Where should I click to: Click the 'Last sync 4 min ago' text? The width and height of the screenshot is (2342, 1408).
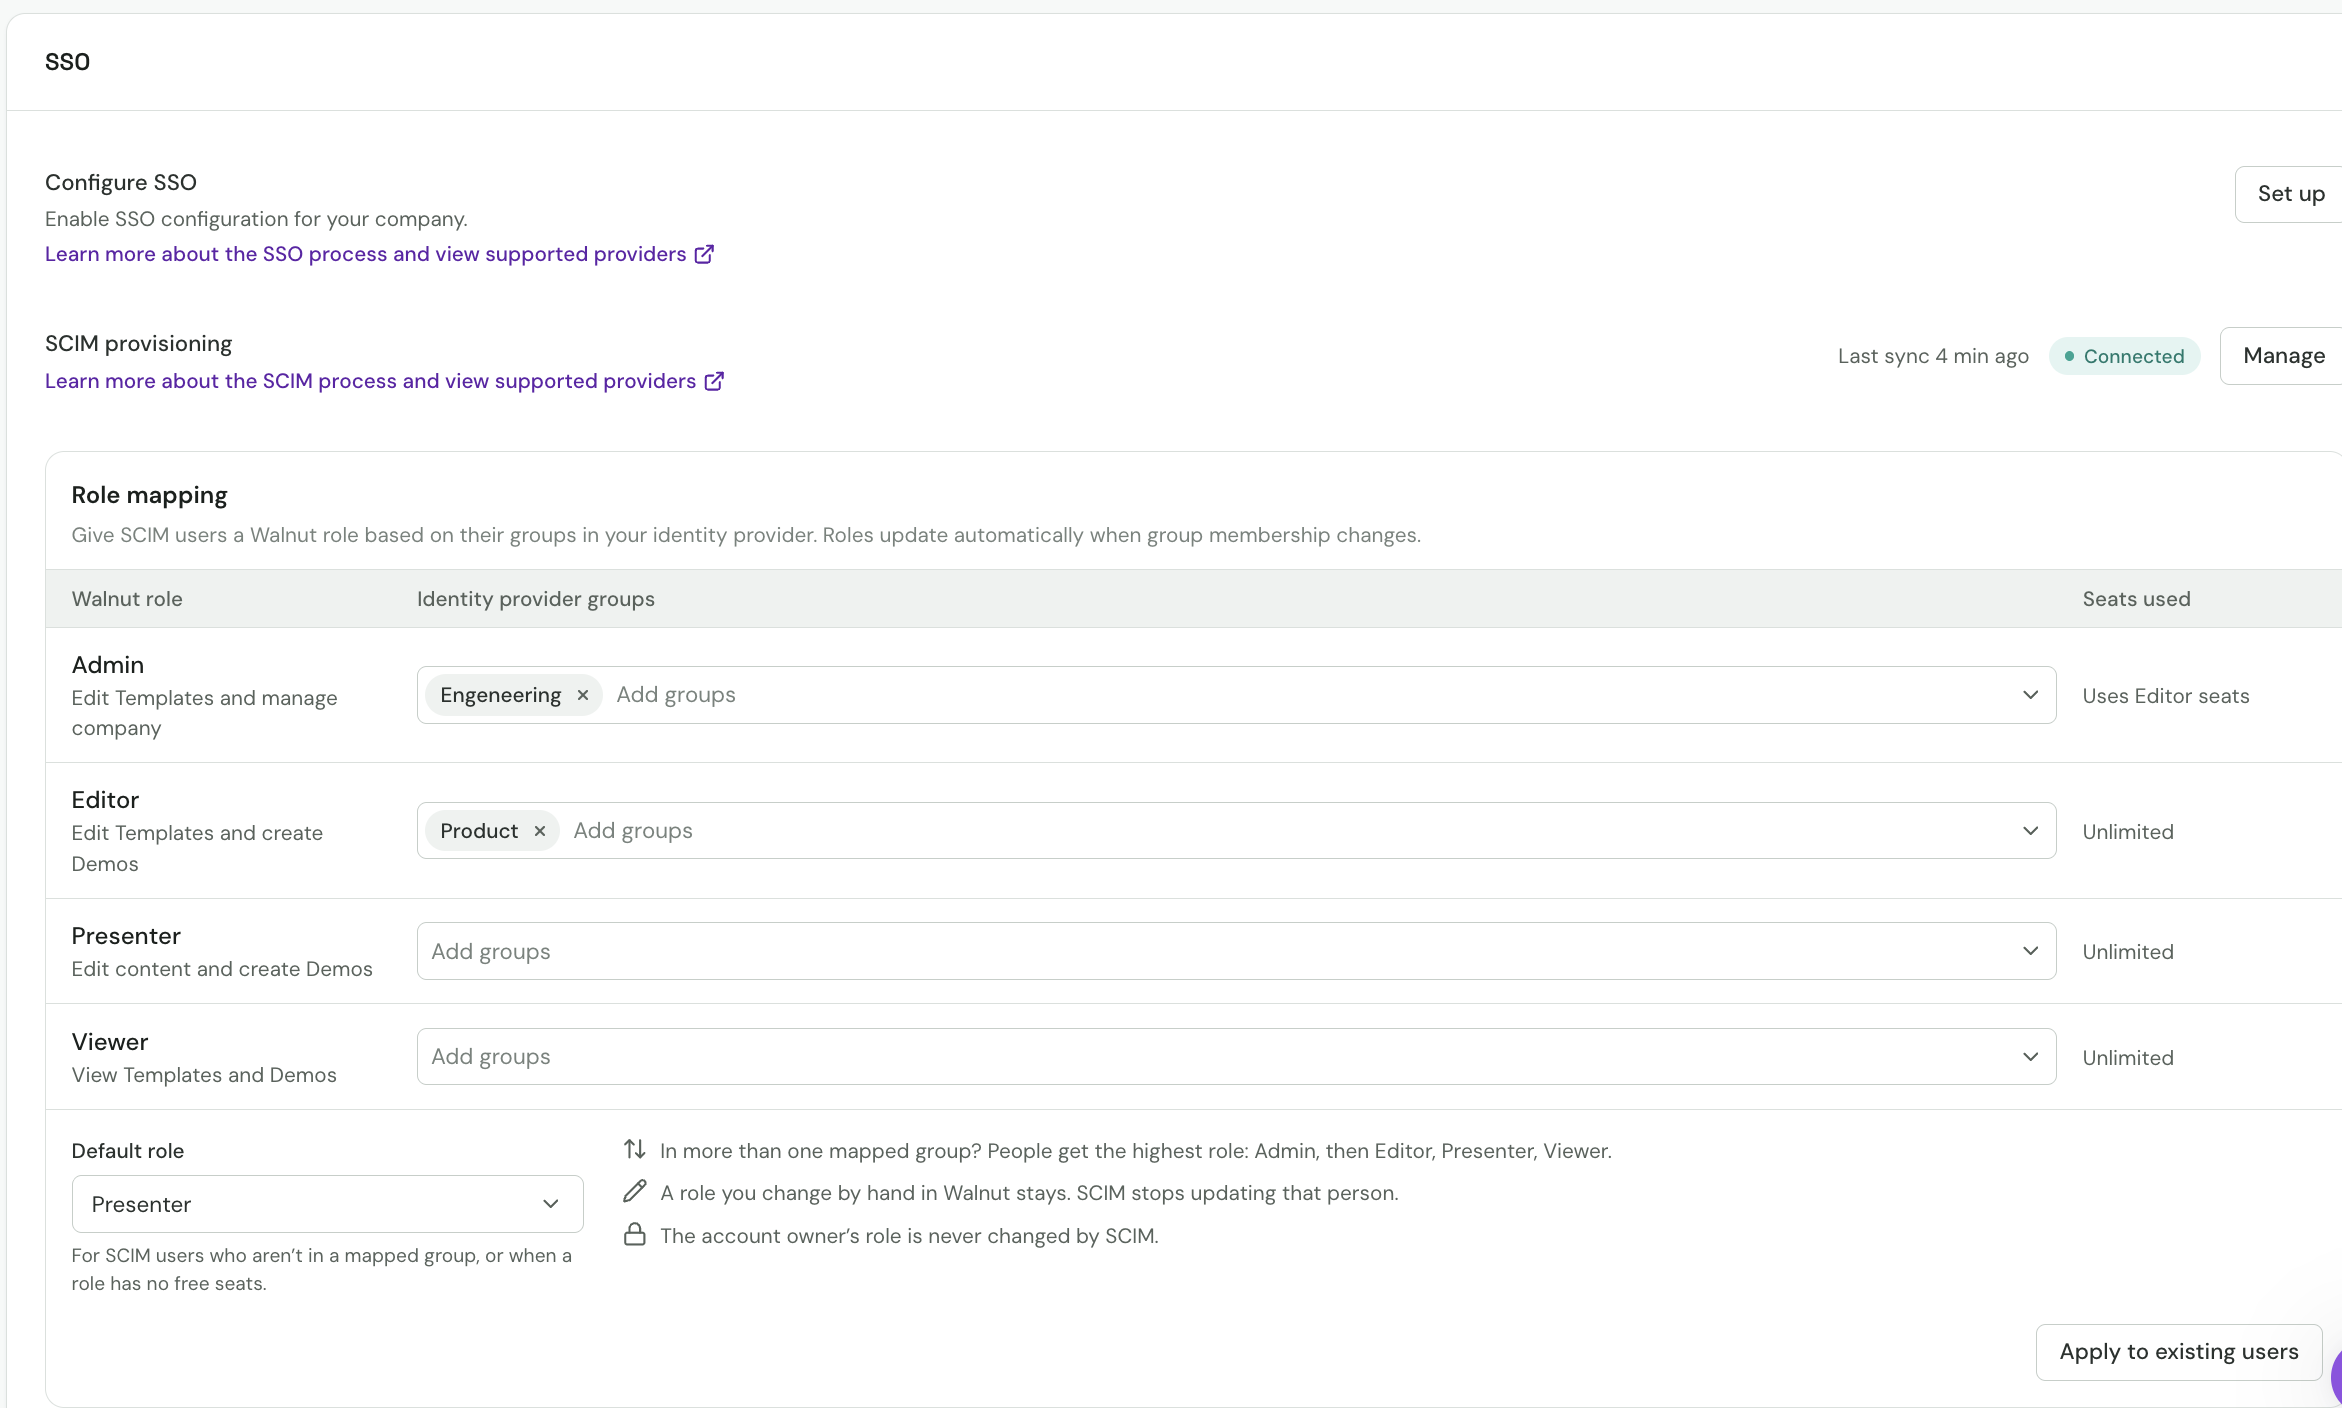point(1933,356)
